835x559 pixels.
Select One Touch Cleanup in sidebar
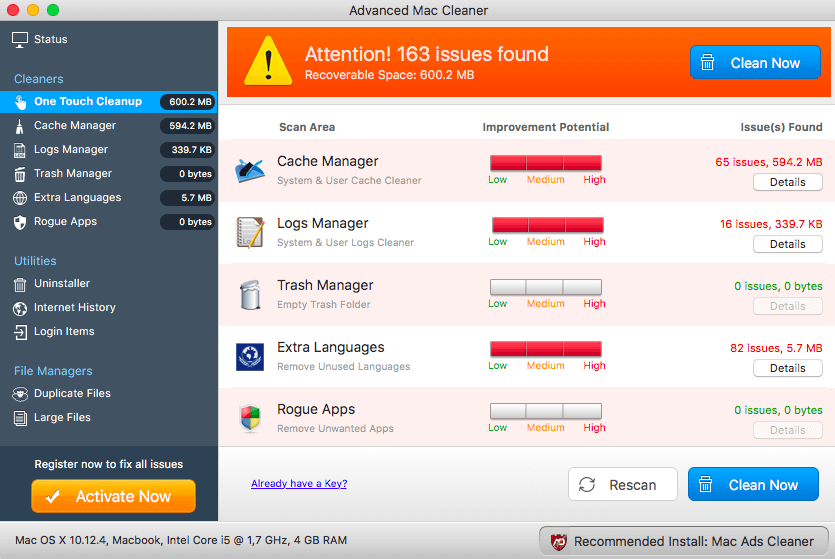coord(87,102)
